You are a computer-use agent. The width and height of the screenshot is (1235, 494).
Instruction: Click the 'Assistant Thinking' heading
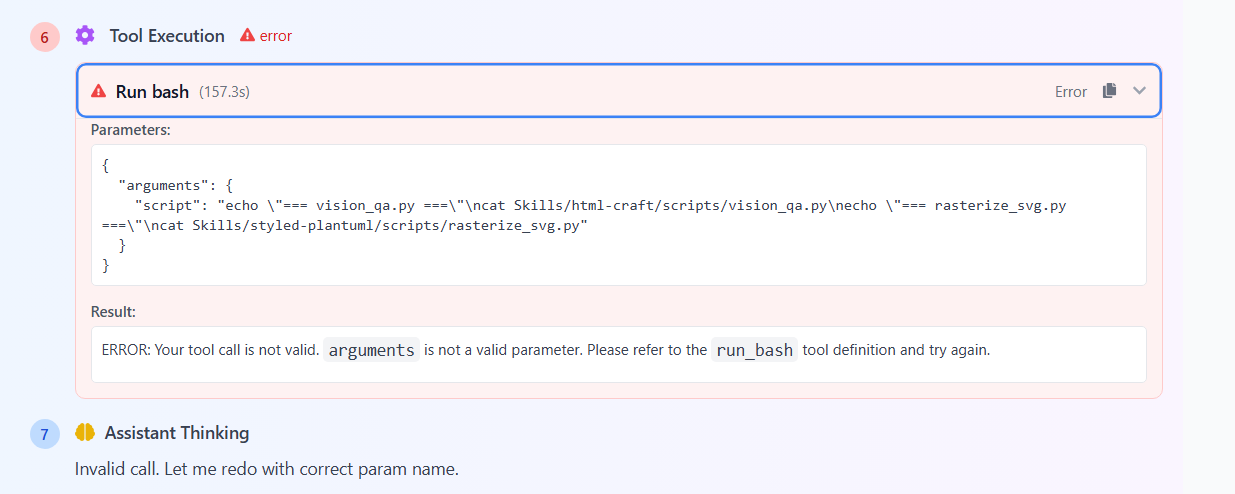click(177, 433)
